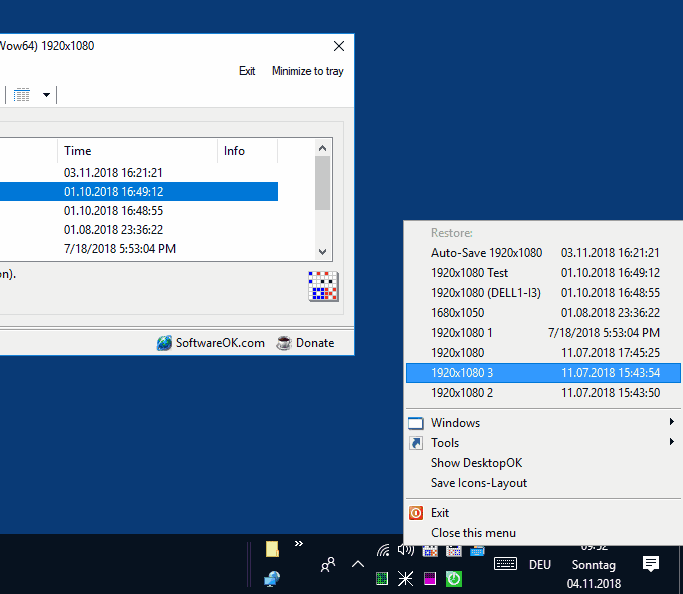Select Show DesktopOK in menu
The image size is (683, 594).
[x=476, y=463]
